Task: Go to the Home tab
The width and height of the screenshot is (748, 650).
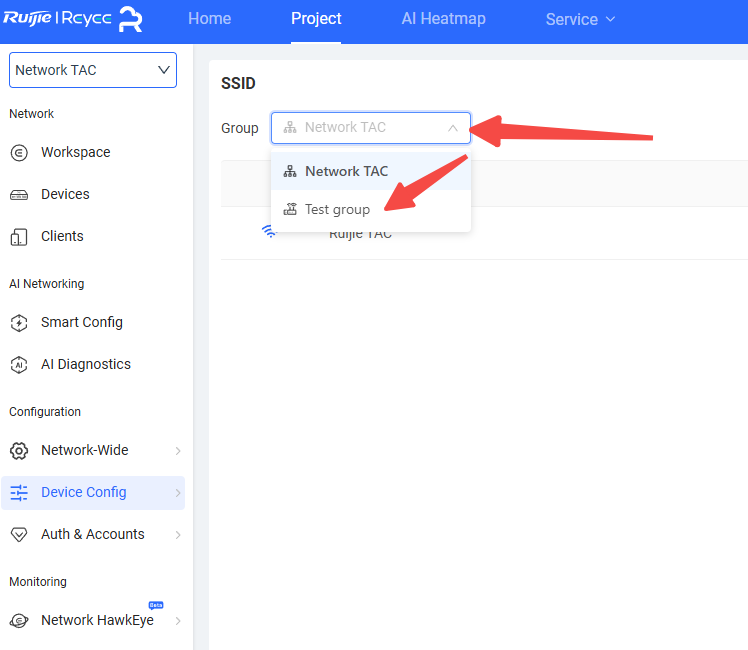Action: (x=209, y=19)
